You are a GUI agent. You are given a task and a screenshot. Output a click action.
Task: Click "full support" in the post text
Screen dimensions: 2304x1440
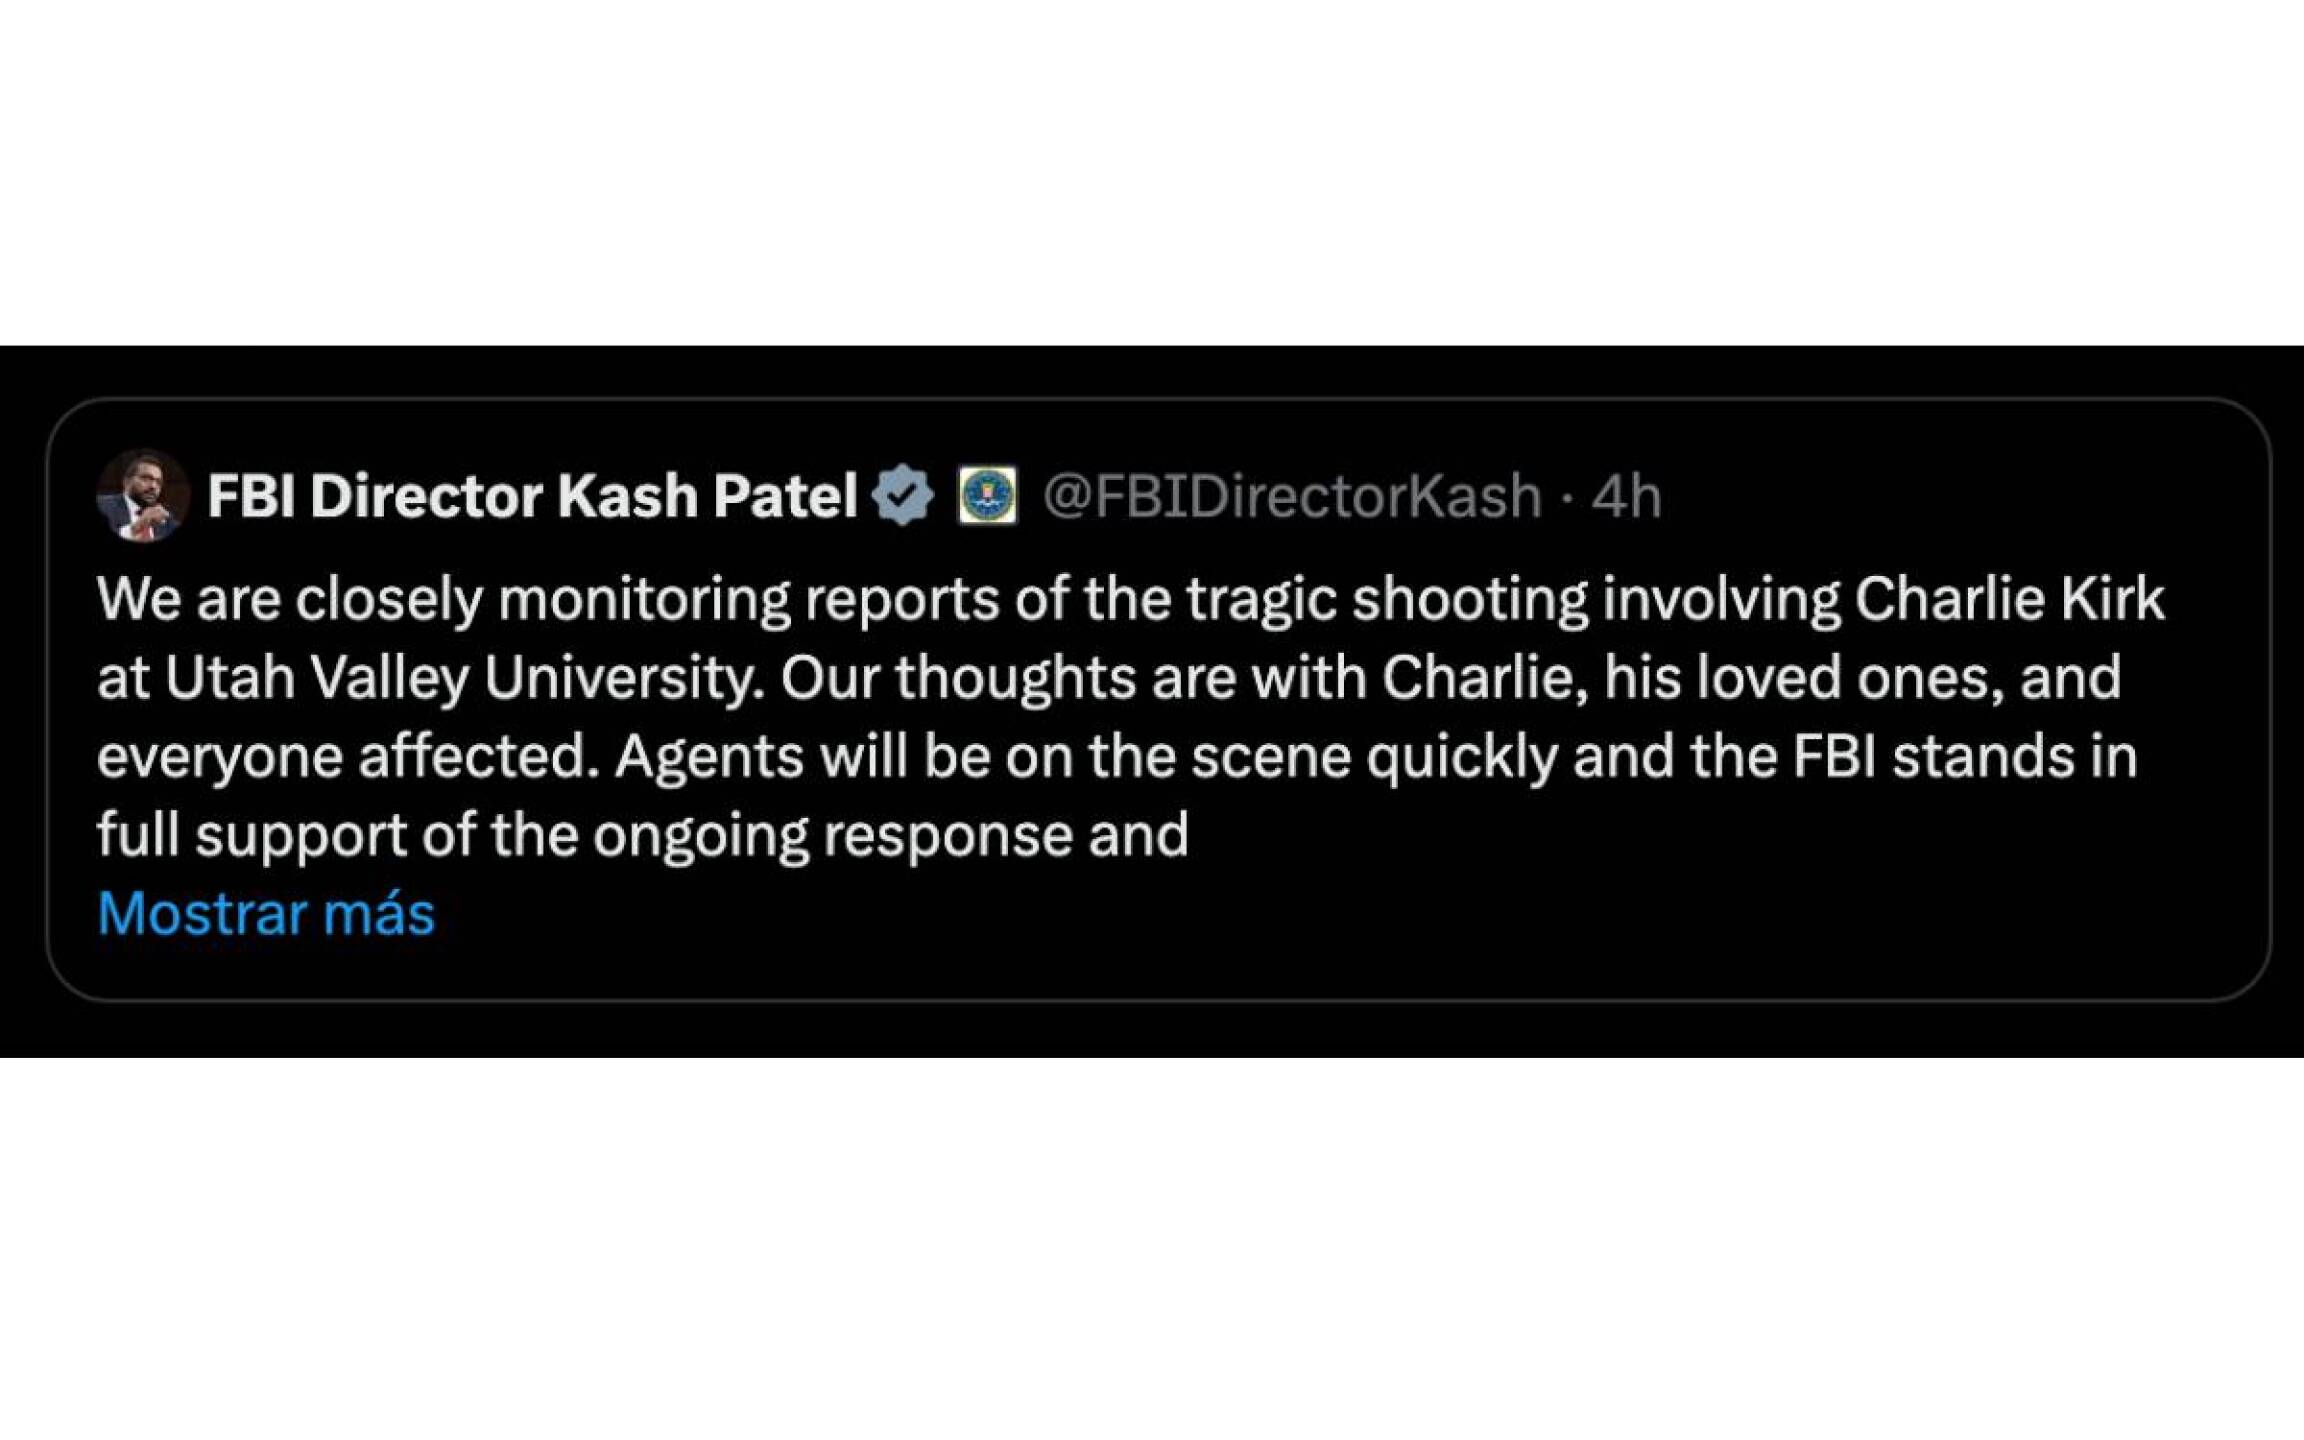click(251, 835)
